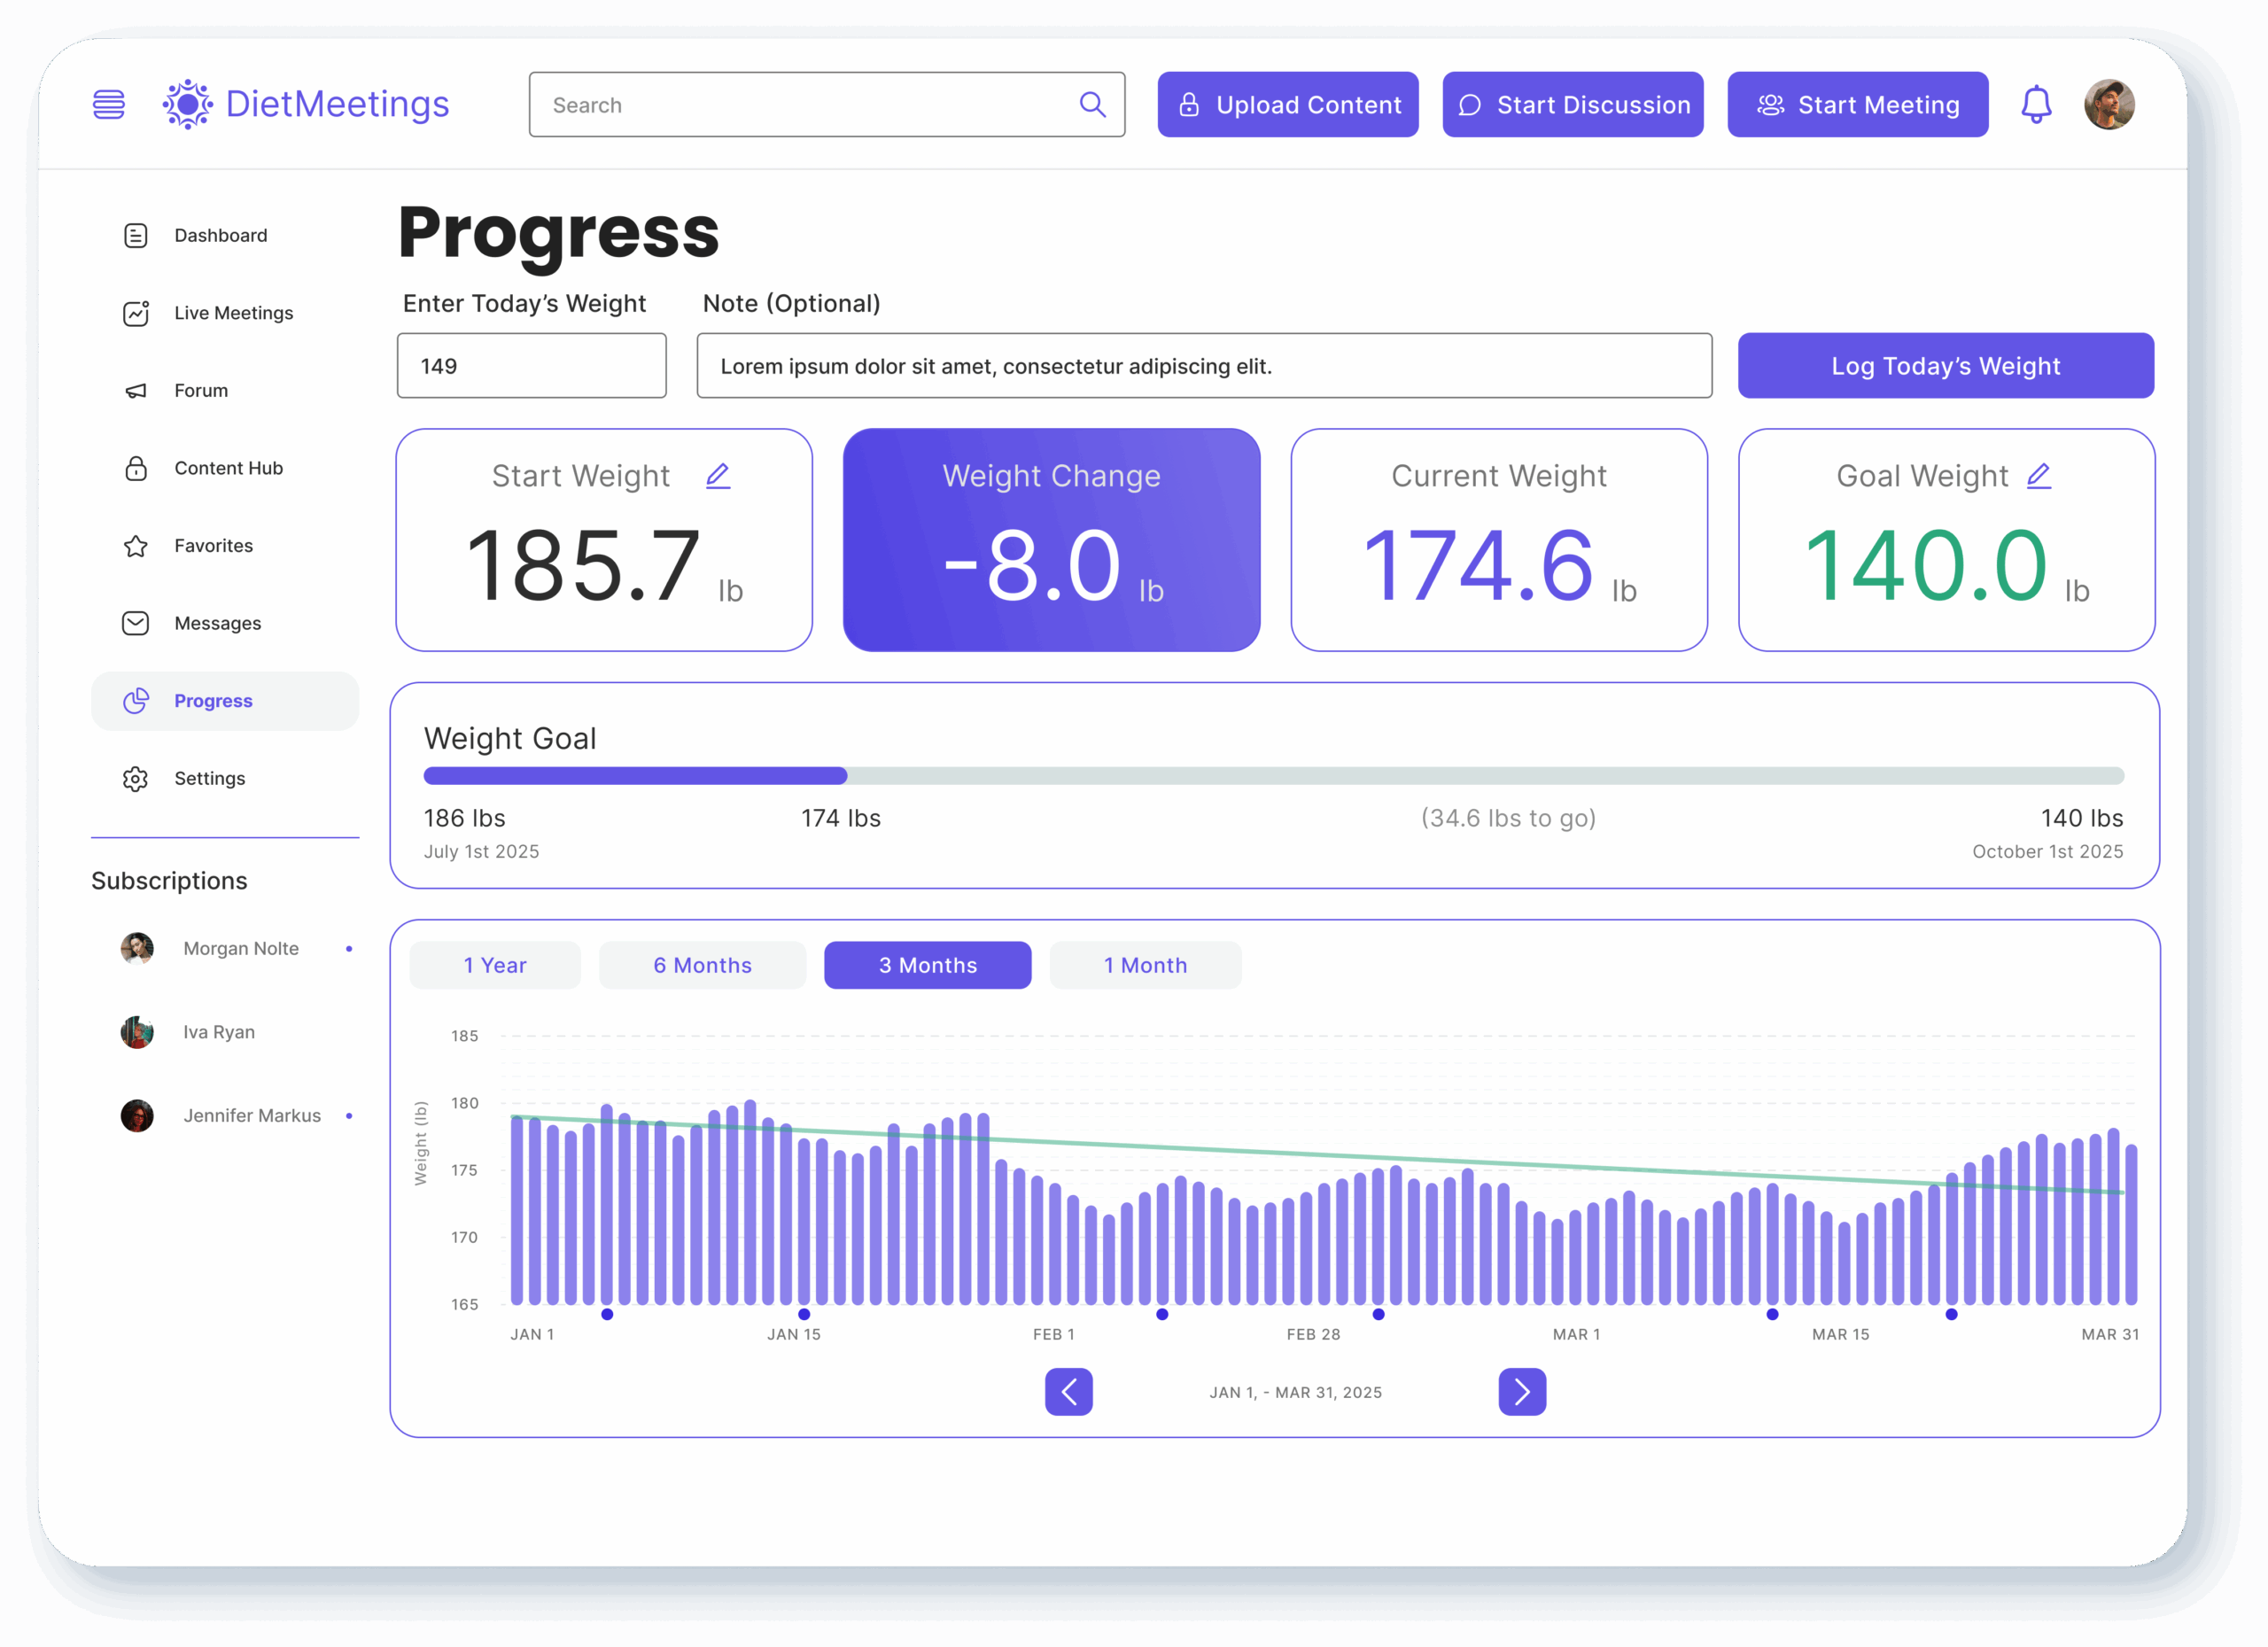
Task: Open Settings gear in sidebar
Action: (136, 778)
